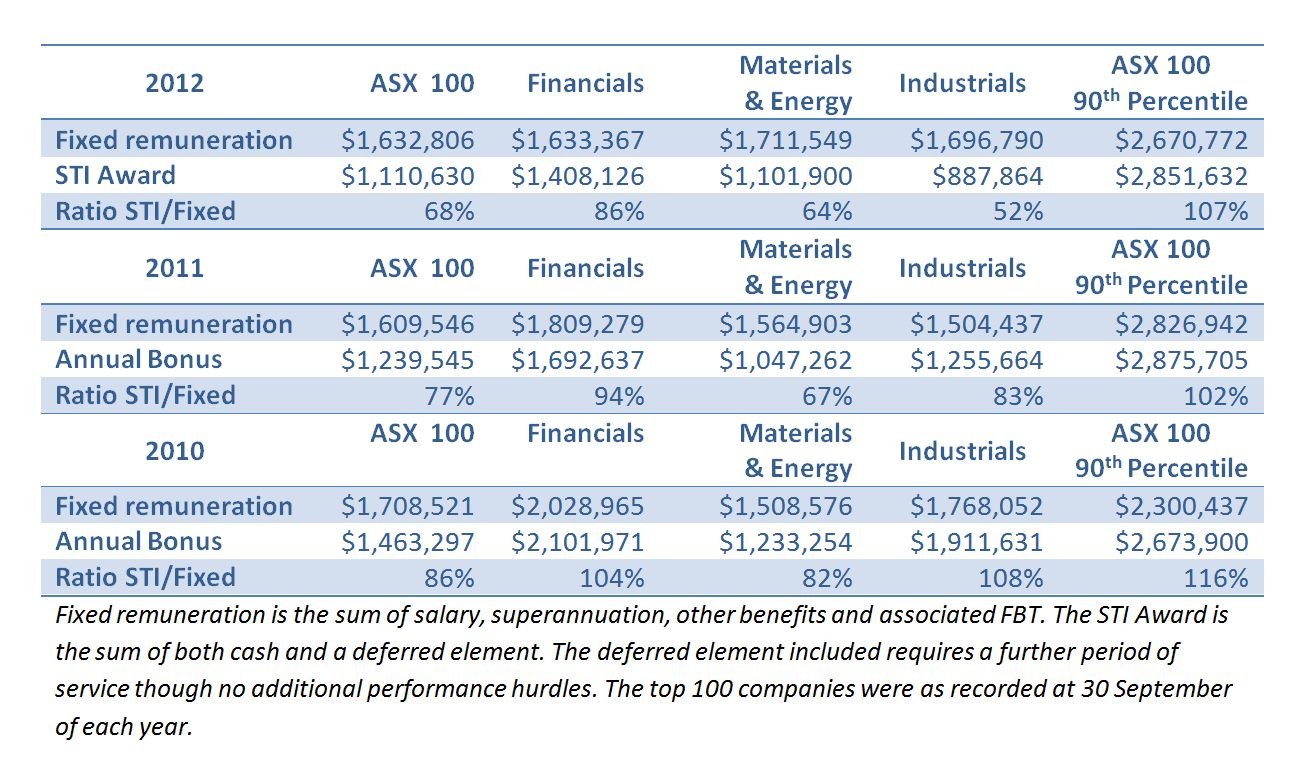This screenshot has height=773, width=1309.
Task: Select 2011 ASX 100 annual bonus $1,239,545
Action: [x=407, y=360]
